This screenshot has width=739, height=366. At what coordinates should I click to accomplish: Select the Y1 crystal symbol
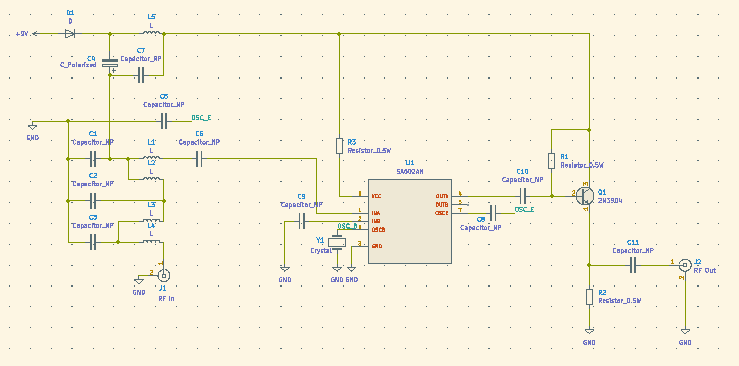click(x=337, y=243)
